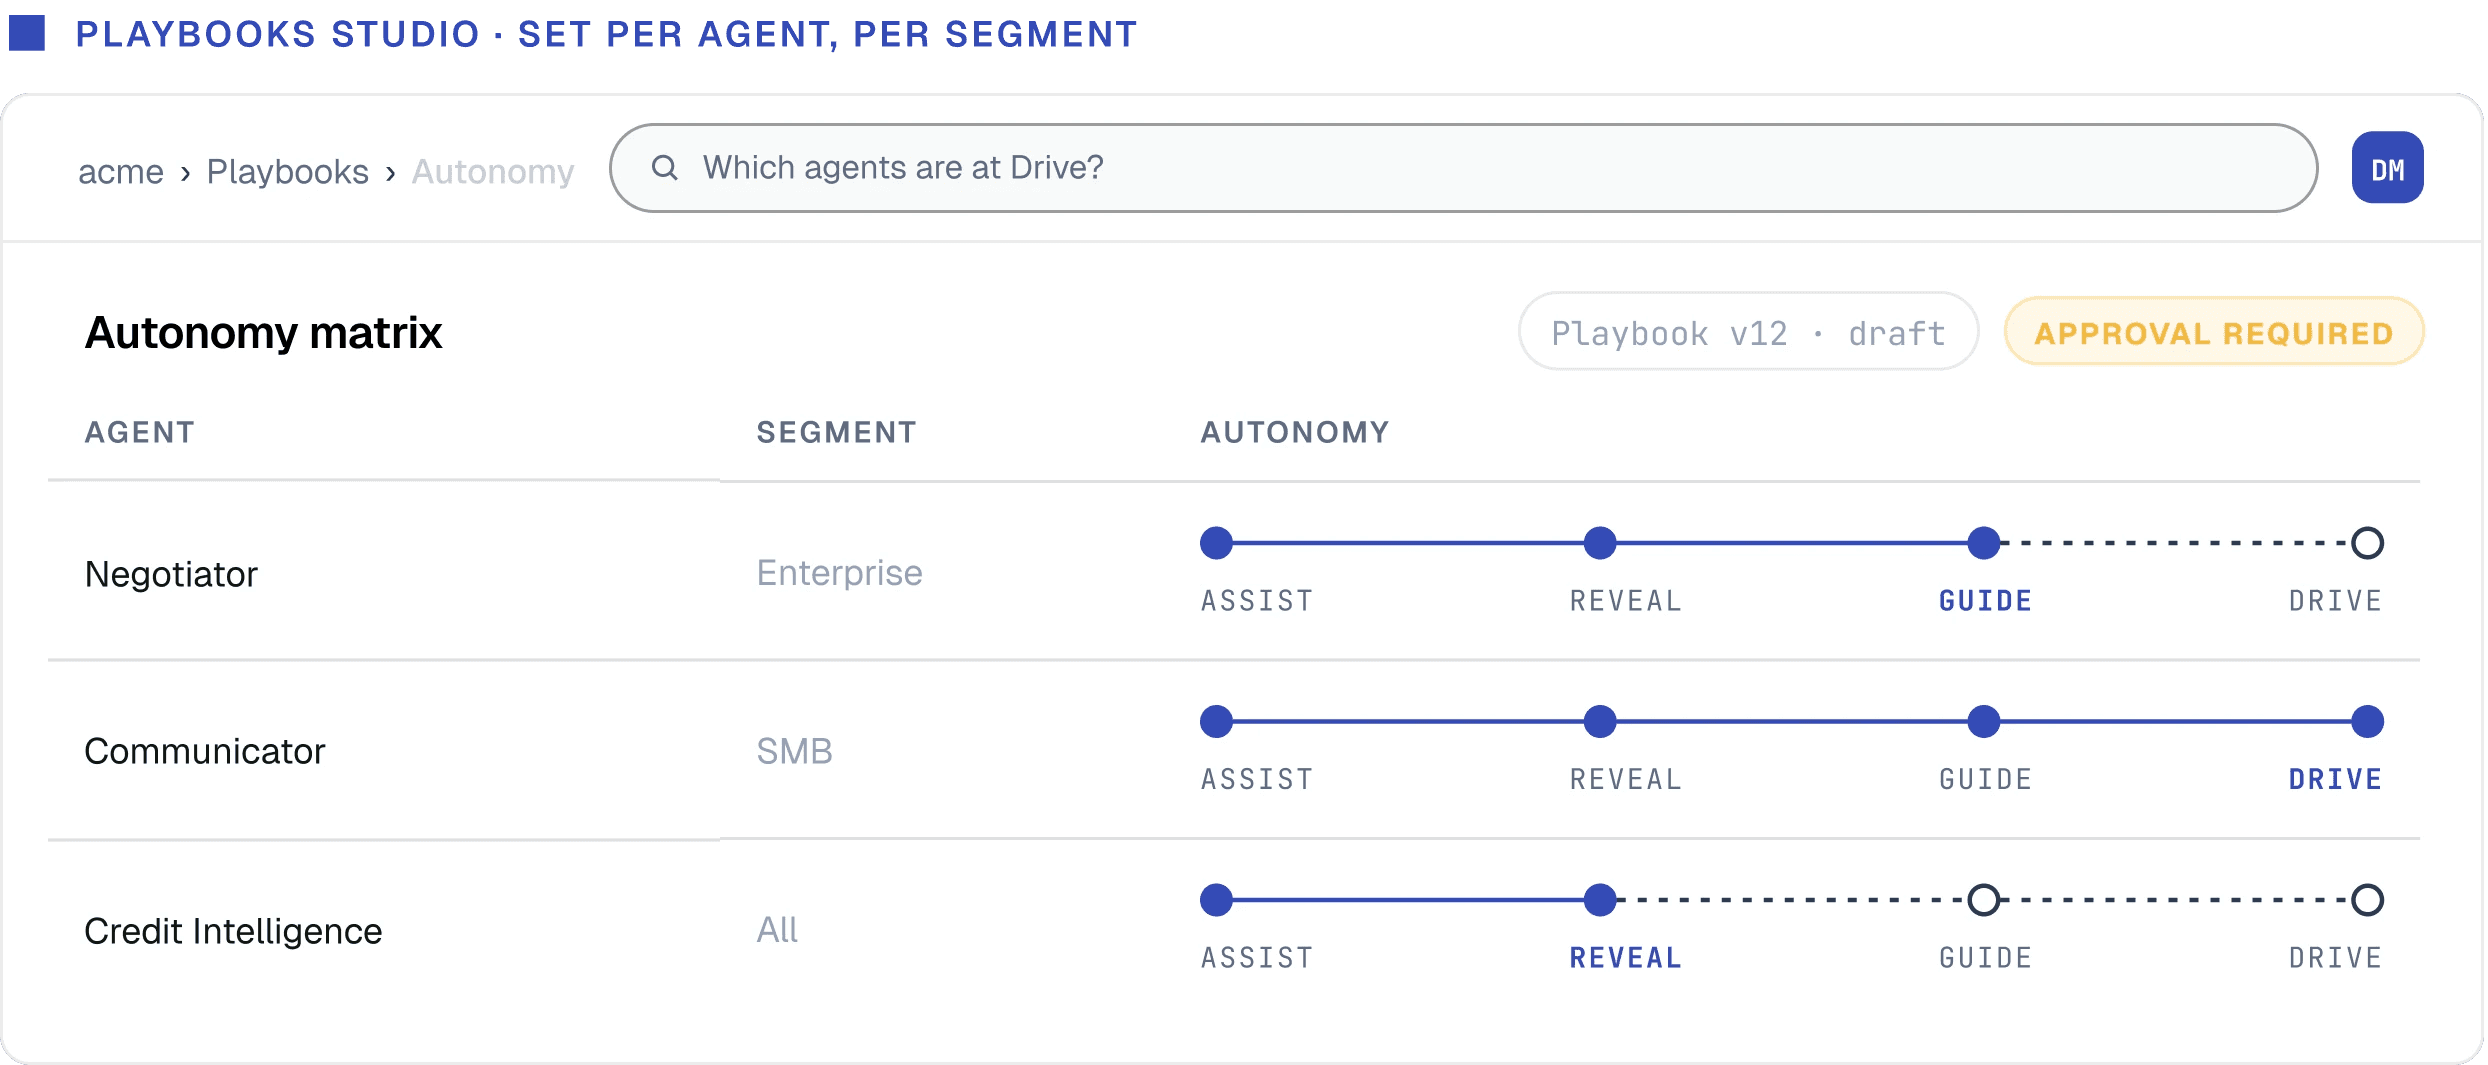Image resolution: width=2488 pixels, height=1065 pixels.
Task: Select Negotiator Assist dot
Action: click(1216, 543)
